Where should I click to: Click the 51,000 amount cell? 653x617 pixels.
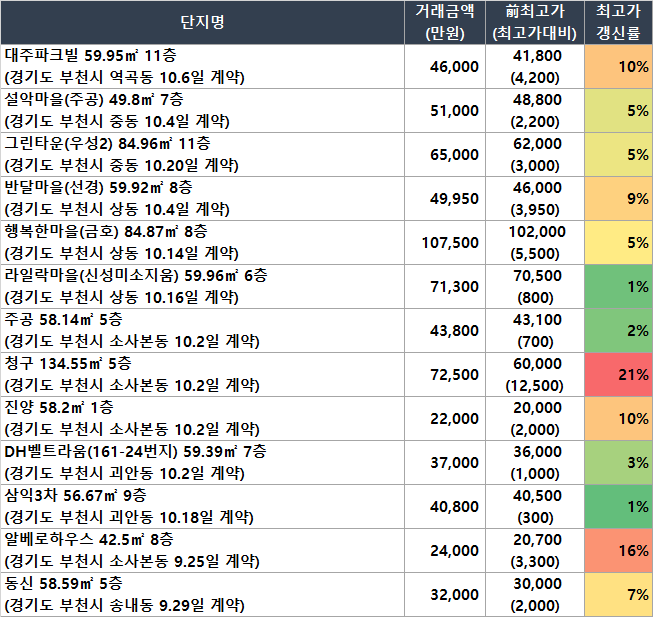point(445,111)
